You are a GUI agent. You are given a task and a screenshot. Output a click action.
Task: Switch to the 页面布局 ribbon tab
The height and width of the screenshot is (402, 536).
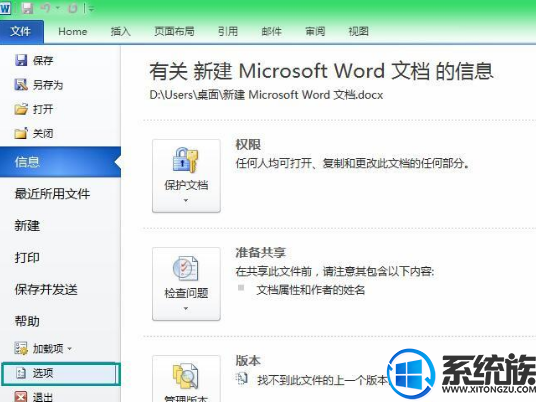click(174, 31)
